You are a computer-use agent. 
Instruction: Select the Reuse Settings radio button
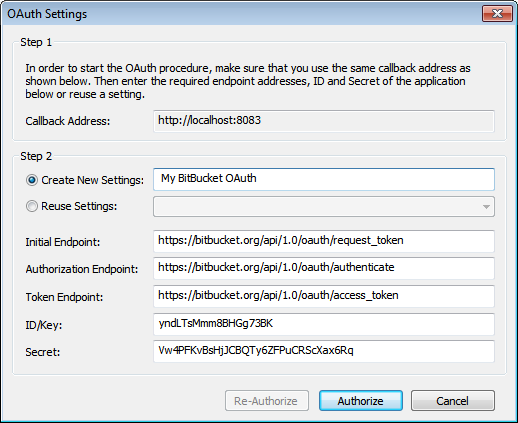(x=32, y=206)
